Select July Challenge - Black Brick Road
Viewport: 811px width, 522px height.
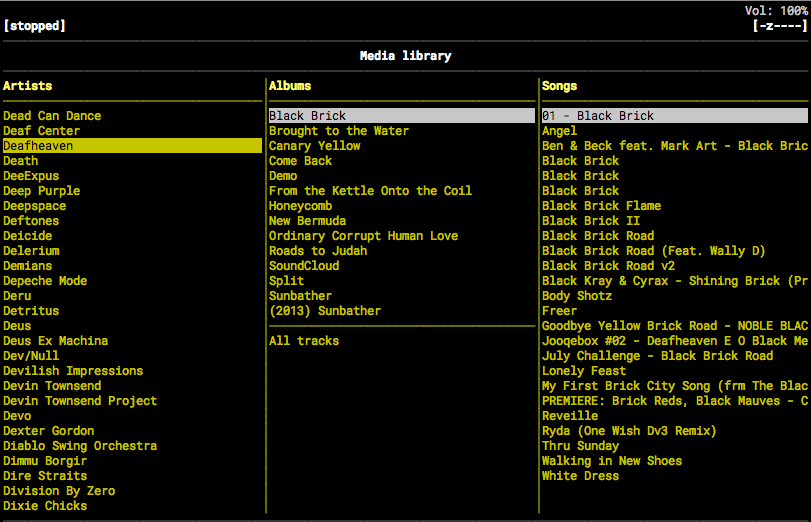(657, 356)
